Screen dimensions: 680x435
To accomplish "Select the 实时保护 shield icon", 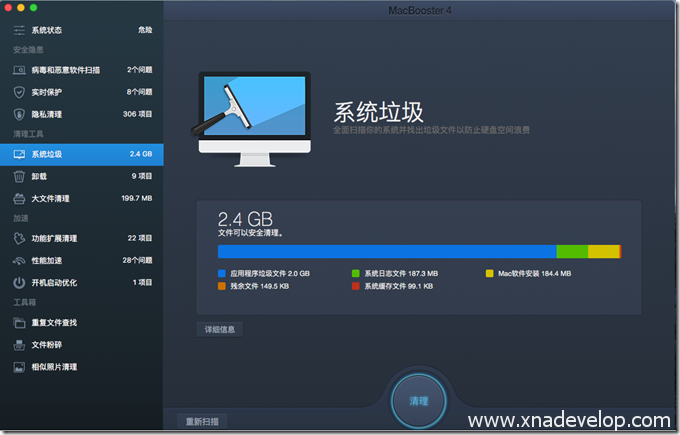I will click(19, 92).
